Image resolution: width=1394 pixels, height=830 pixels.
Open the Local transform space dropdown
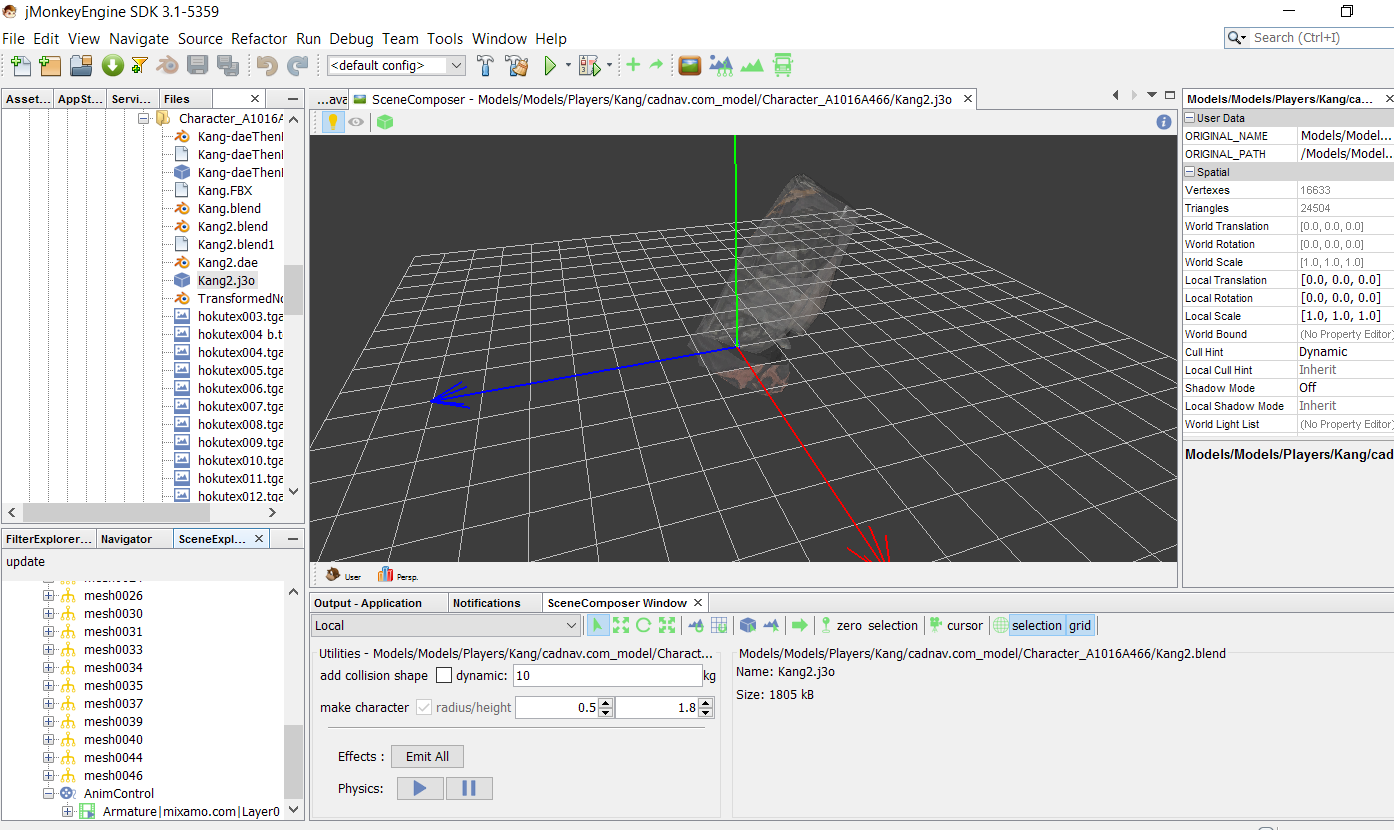tap(445, 625)
